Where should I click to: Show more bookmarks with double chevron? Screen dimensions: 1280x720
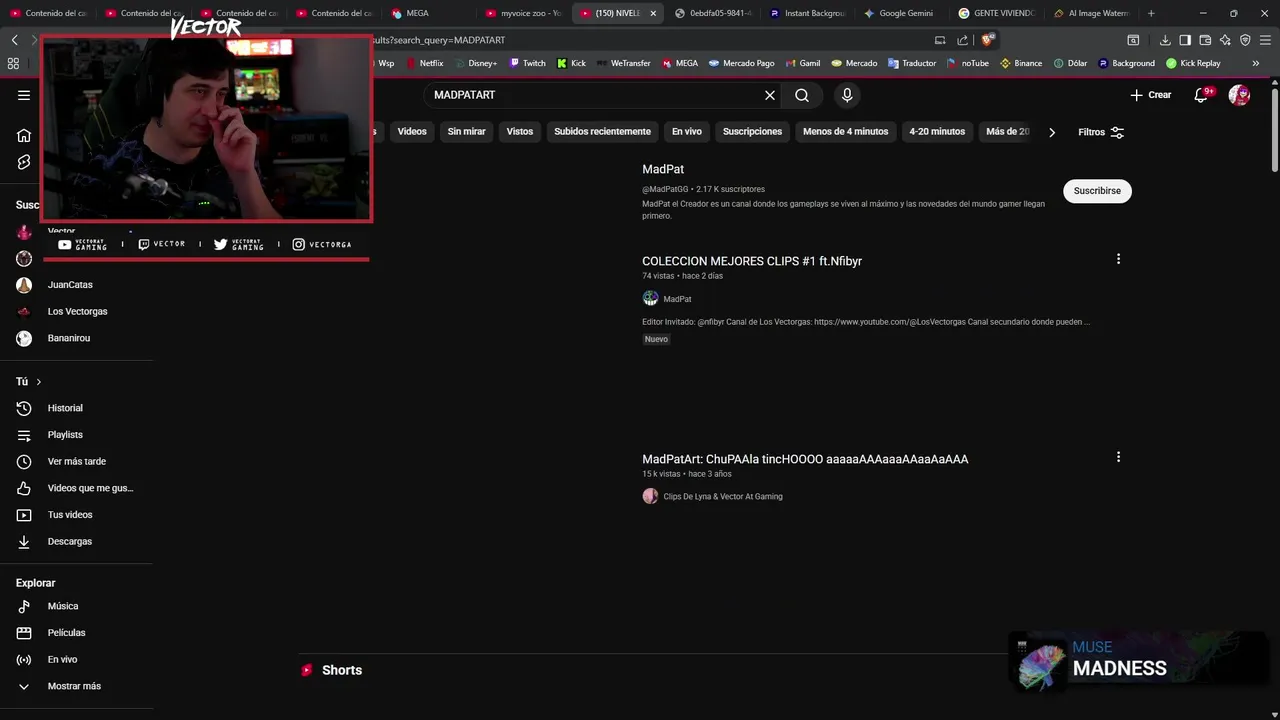[x=1256, y=63]
